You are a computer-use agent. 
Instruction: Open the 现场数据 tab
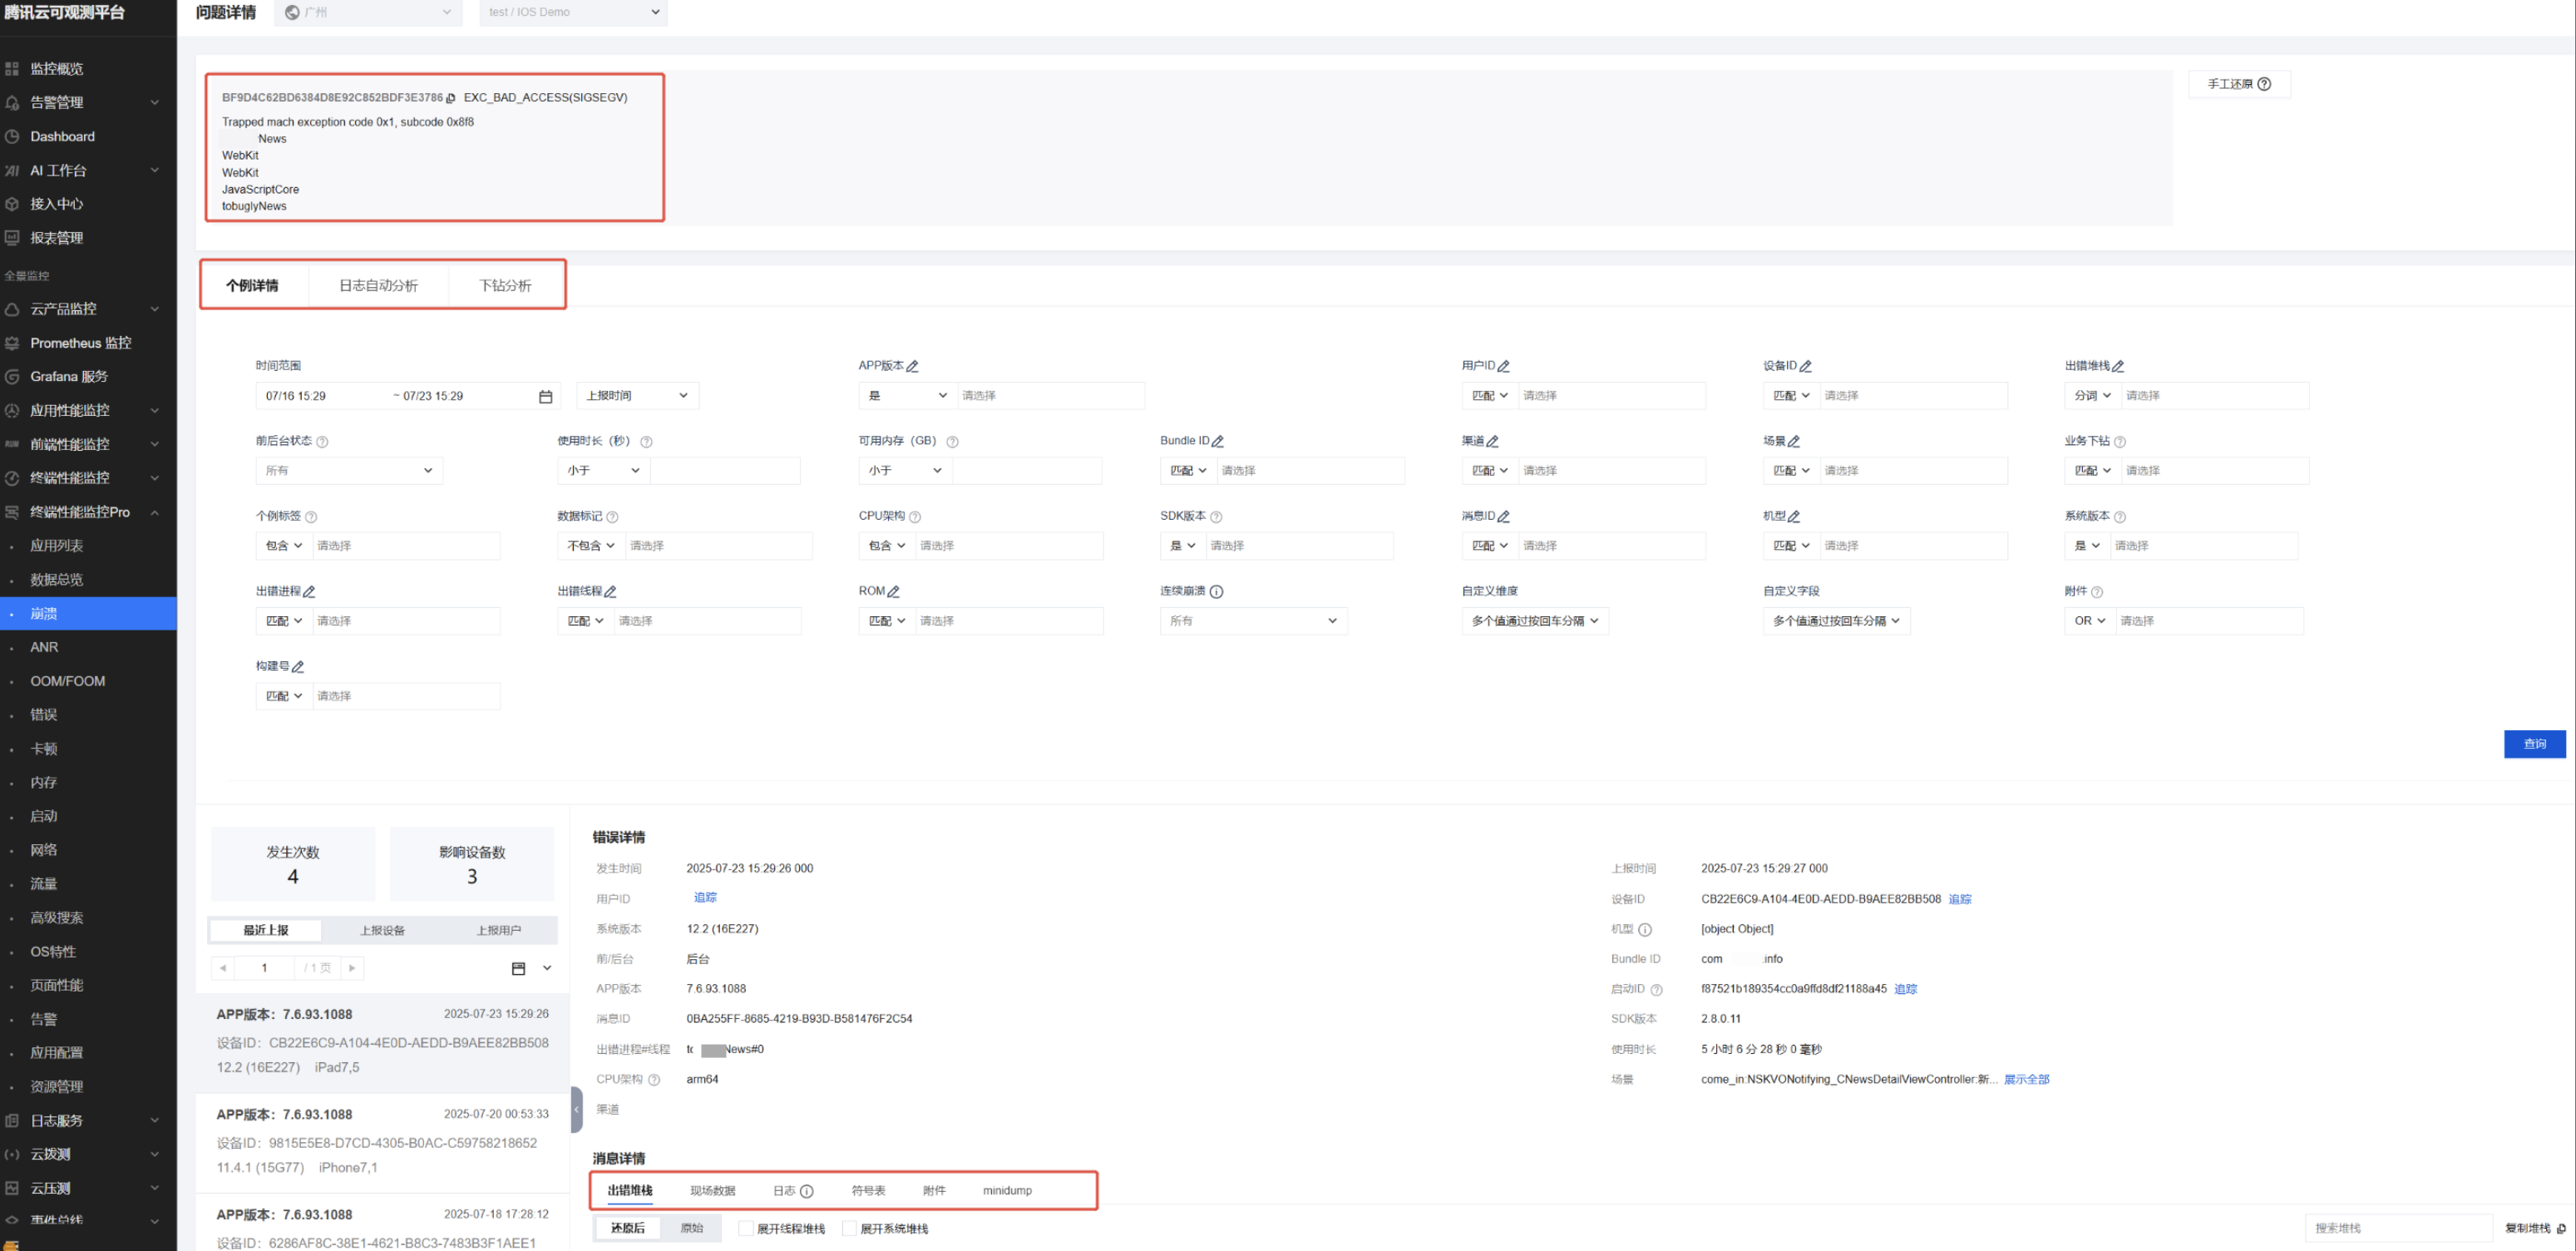click(x=712, y=1191)
